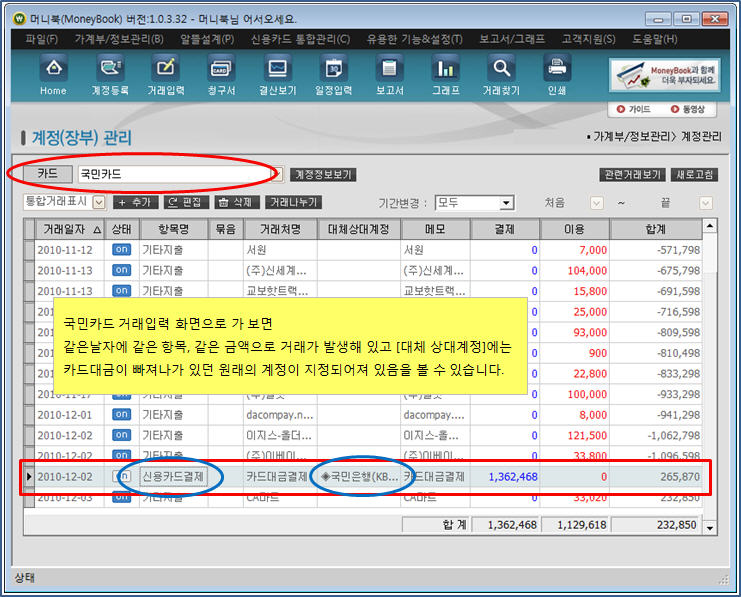Open 유용한 기능&설정(T) menu
741x597 pixels.
414,39
